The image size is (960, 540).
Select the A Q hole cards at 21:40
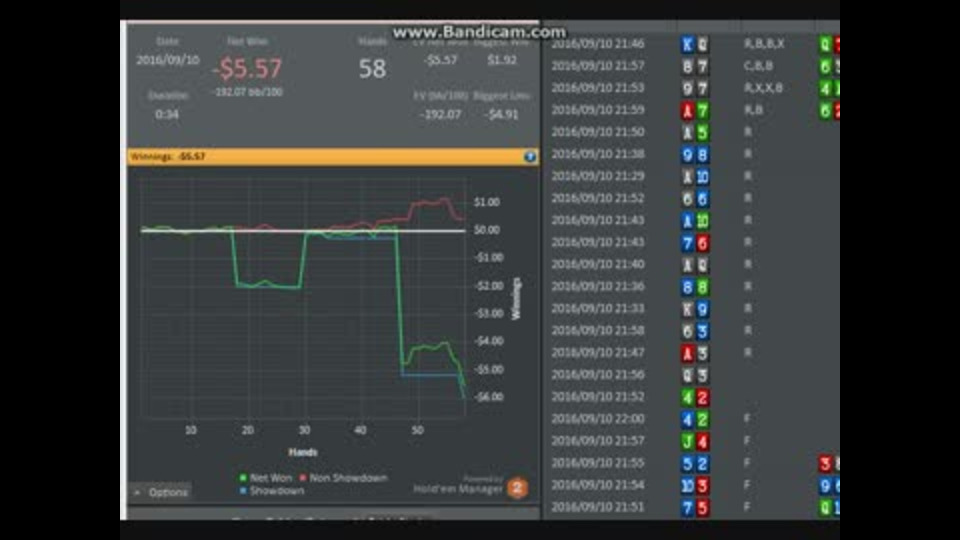[x=695, y=264]
